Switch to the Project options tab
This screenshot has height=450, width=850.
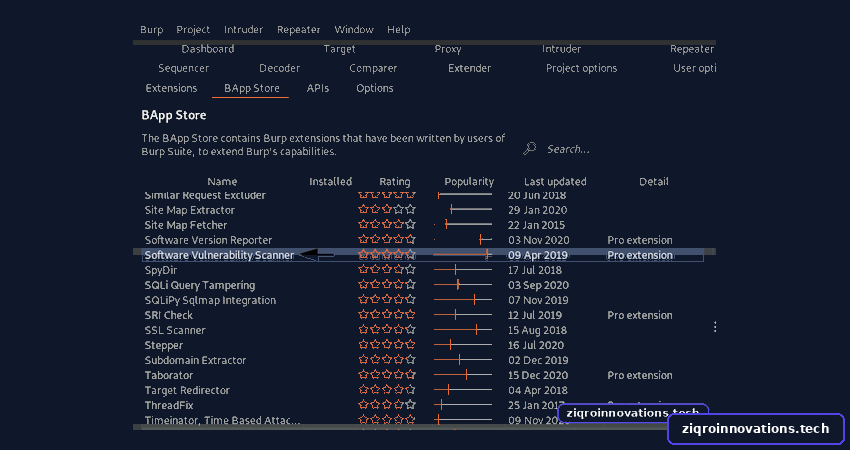point(581,68)
